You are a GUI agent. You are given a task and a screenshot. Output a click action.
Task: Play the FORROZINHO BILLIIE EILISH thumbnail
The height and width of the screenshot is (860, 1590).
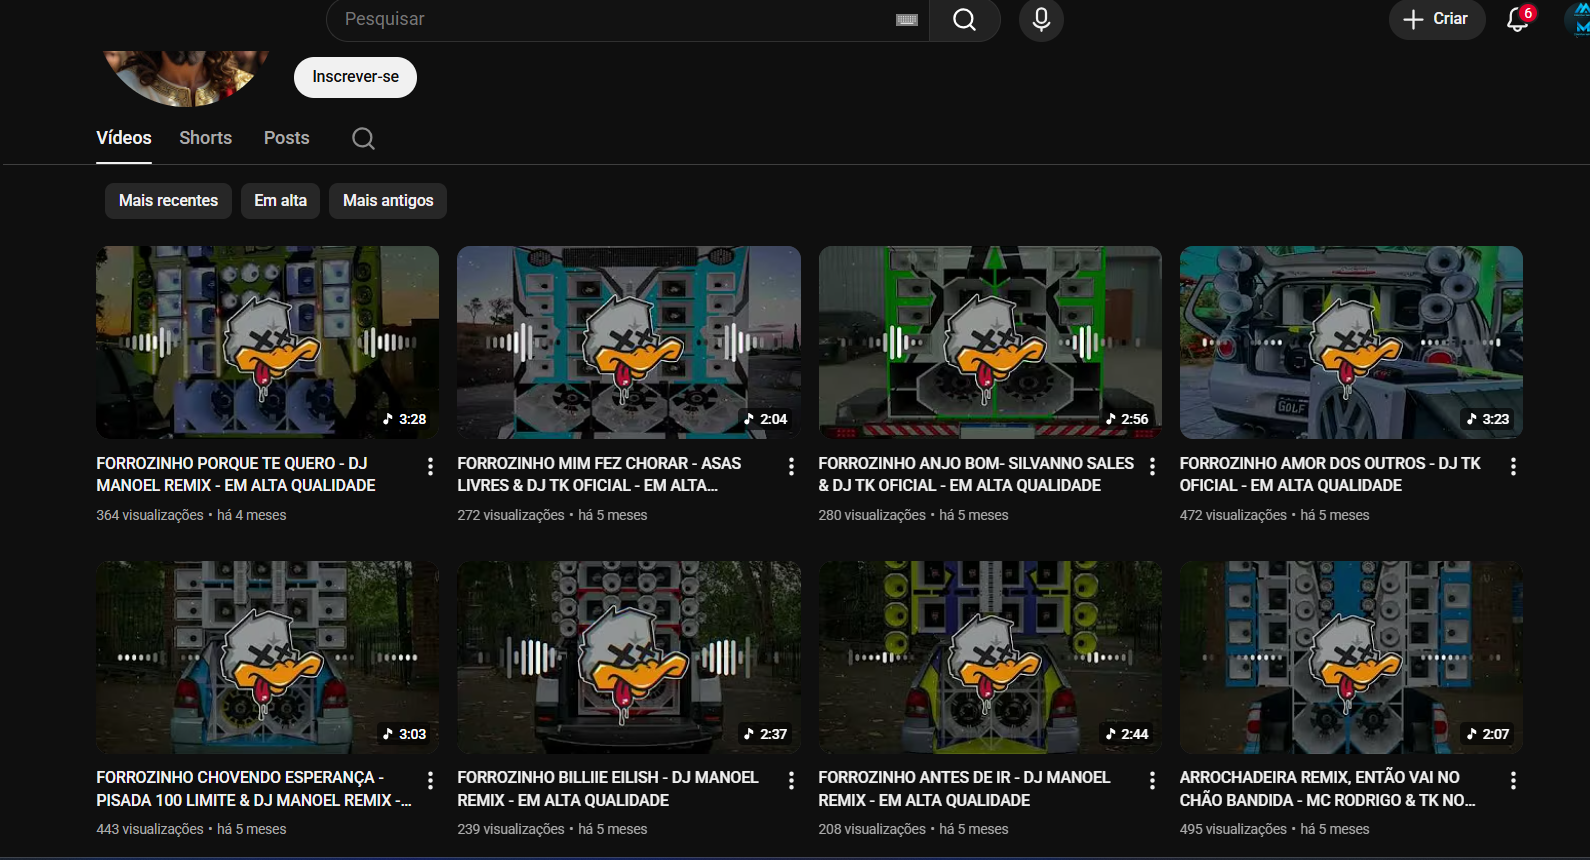click(629, 657)
